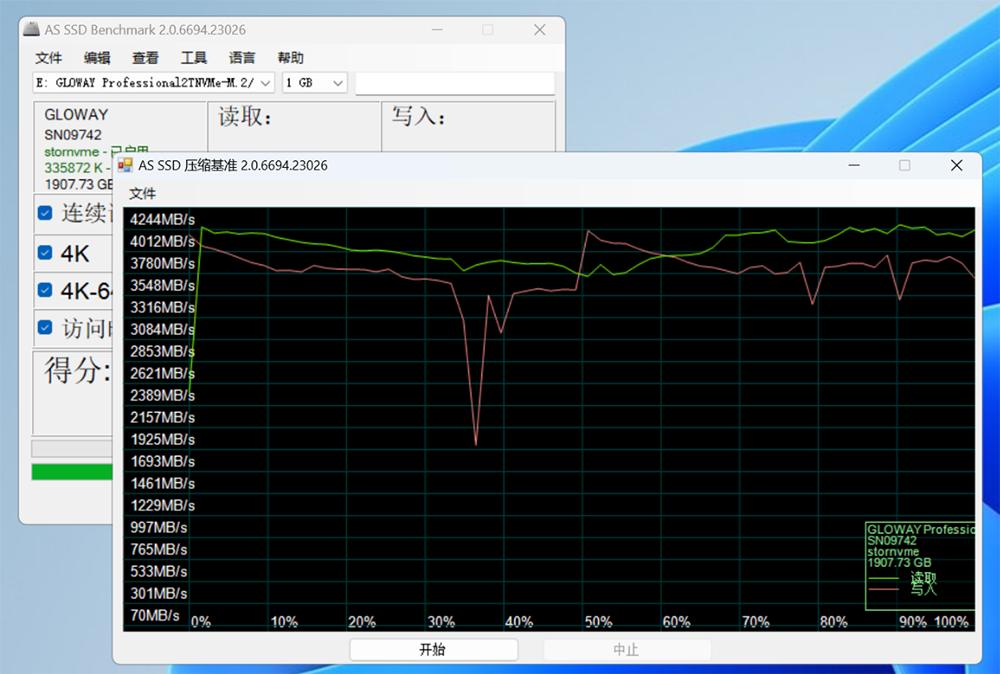Click the 中止 abort button
Screen dimensions: 1000x674
[x=626, y=649]
